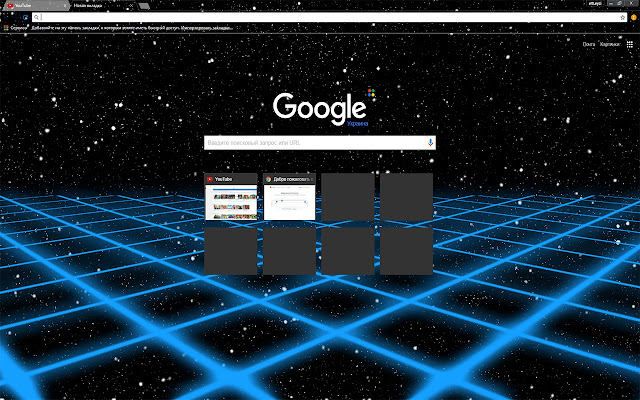Open the Картинки link
Screen dimensions: 640x400
click(610, 44)
